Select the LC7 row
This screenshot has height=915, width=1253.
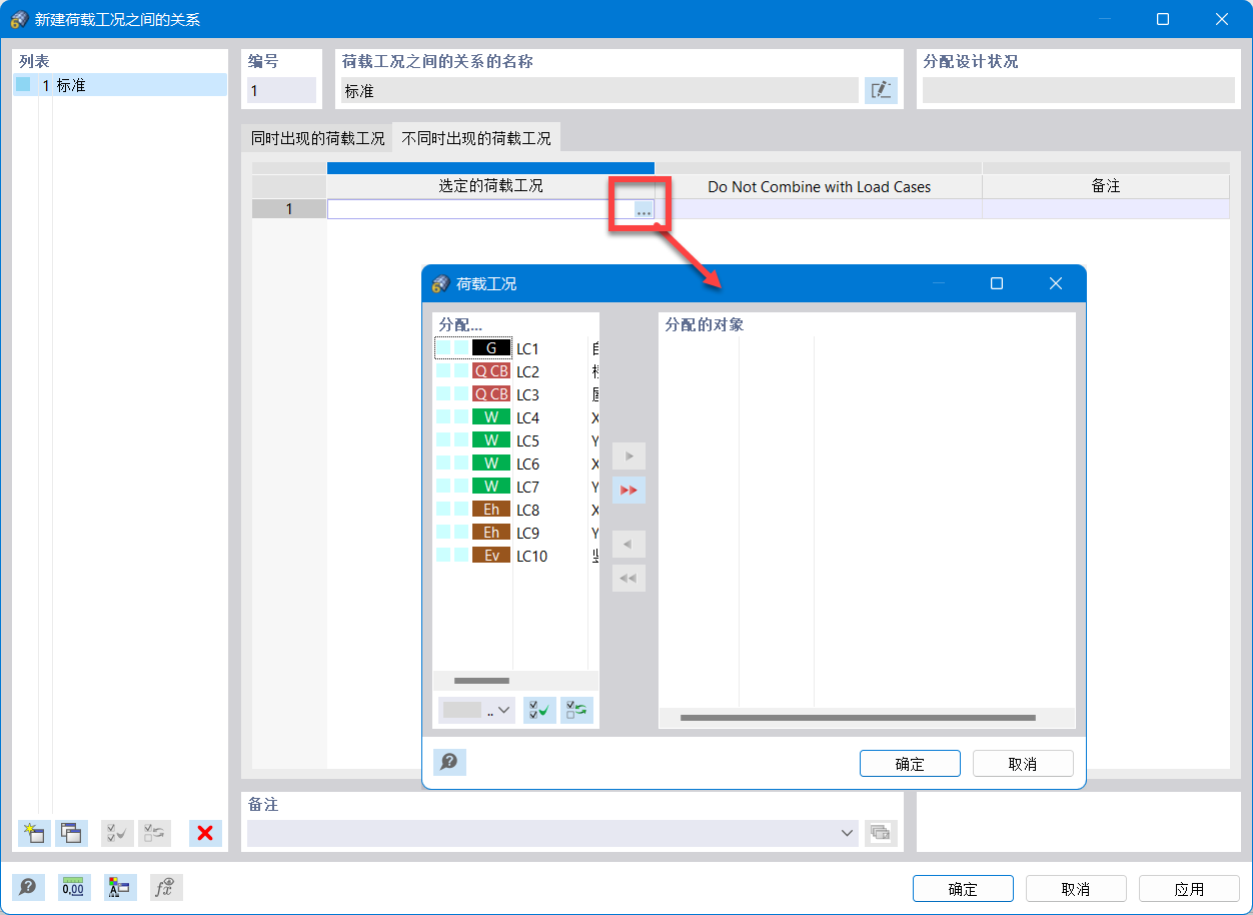(x=516, y=486)
